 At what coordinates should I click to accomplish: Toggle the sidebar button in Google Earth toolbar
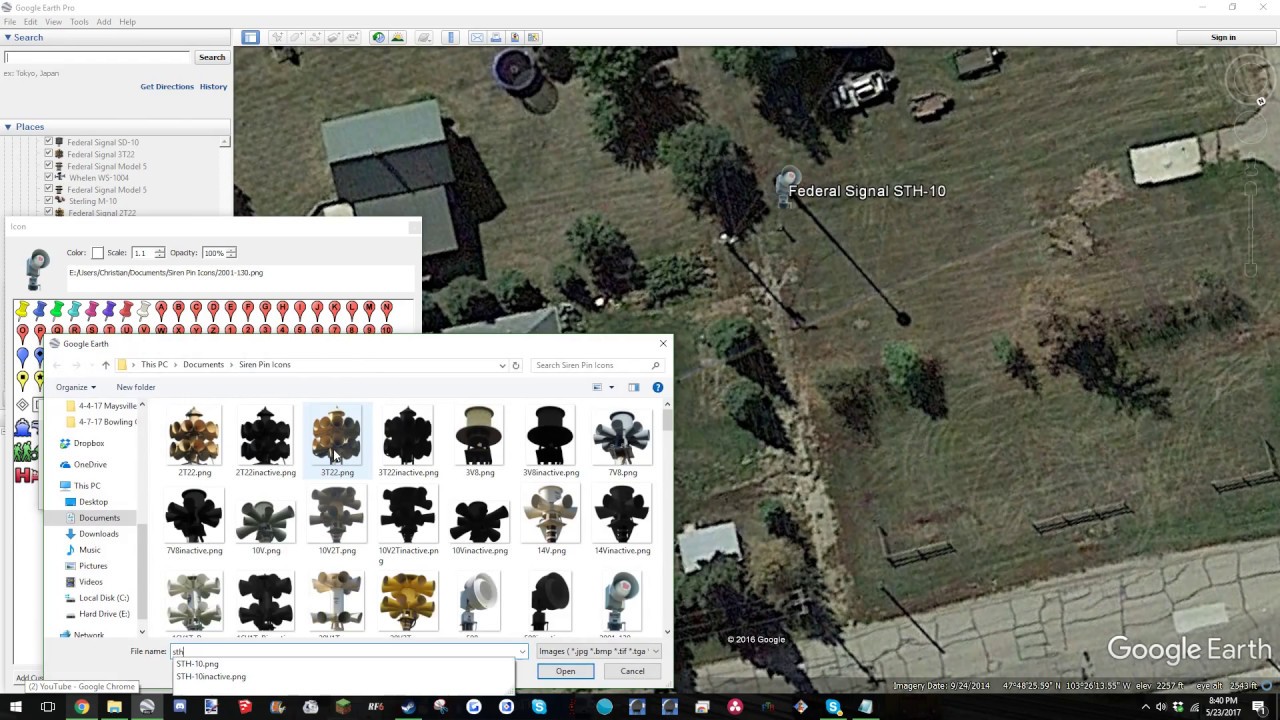tap(250, 37)
